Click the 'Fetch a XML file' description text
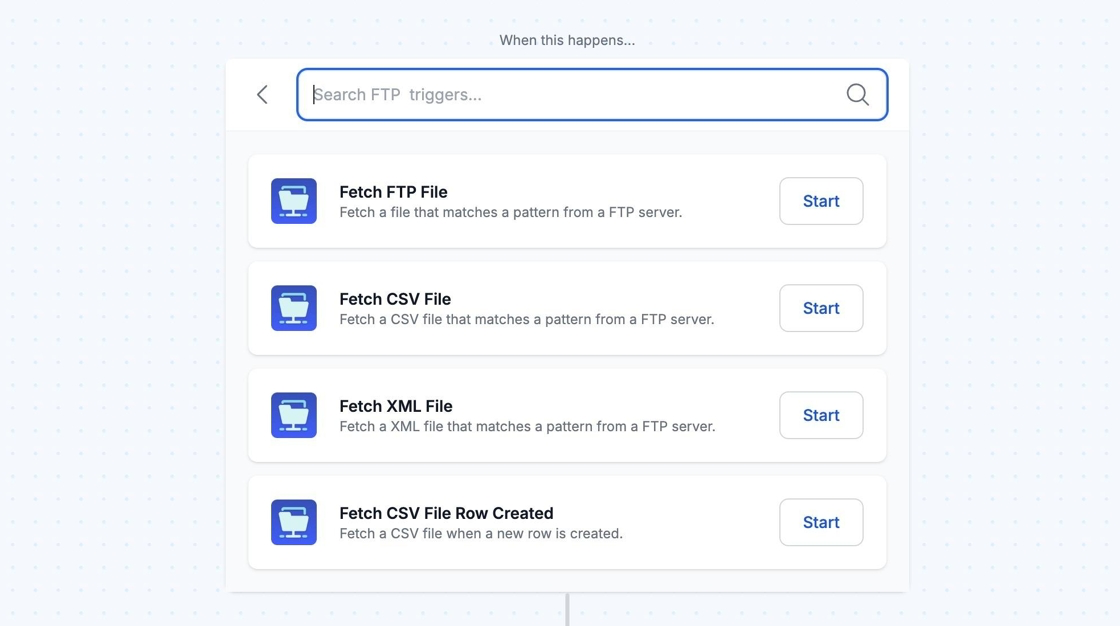1120x626 pixels. pos(527,427)
